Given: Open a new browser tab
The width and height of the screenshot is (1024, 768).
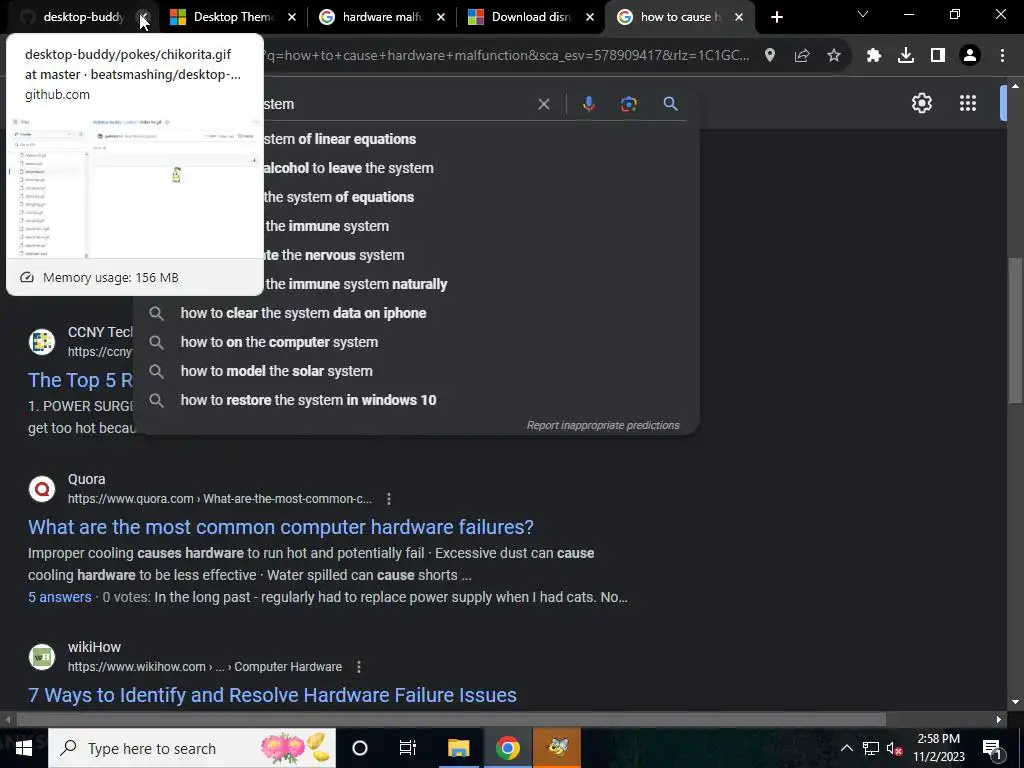Looking at the screenshot, I should (776, 18).
